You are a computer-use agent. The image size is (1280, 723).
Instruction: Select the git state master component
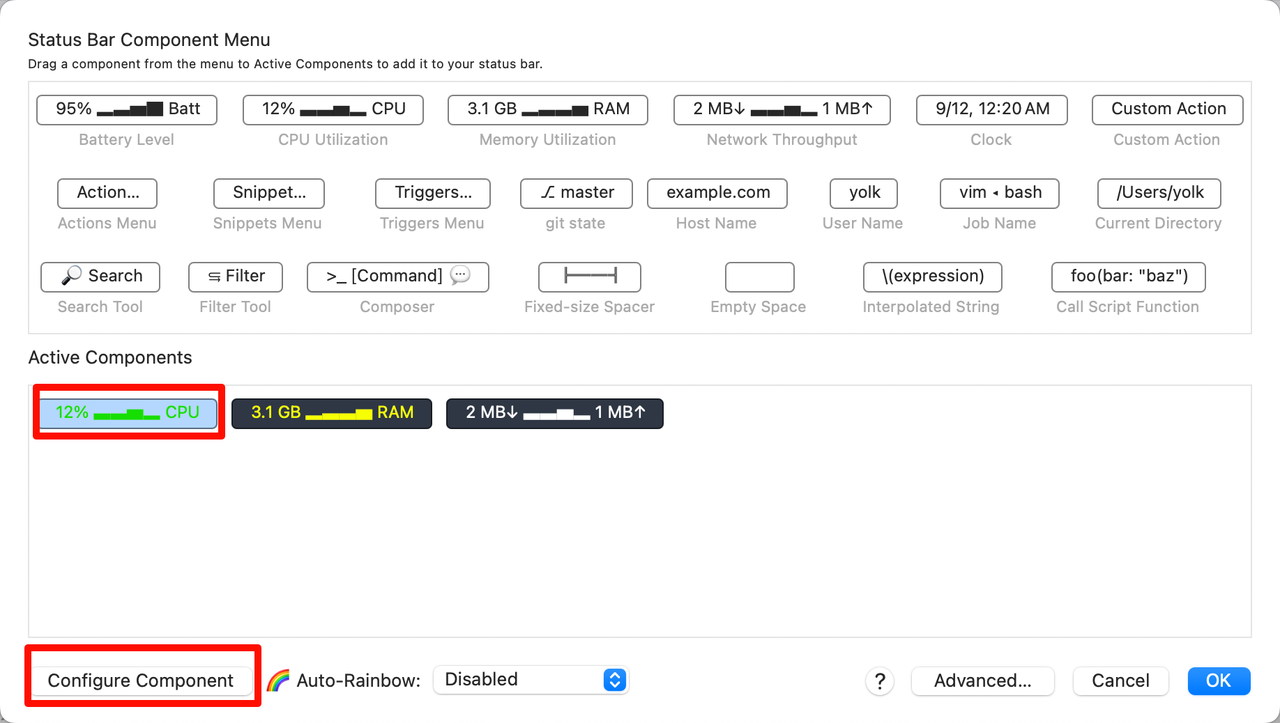tap(575, 193)
